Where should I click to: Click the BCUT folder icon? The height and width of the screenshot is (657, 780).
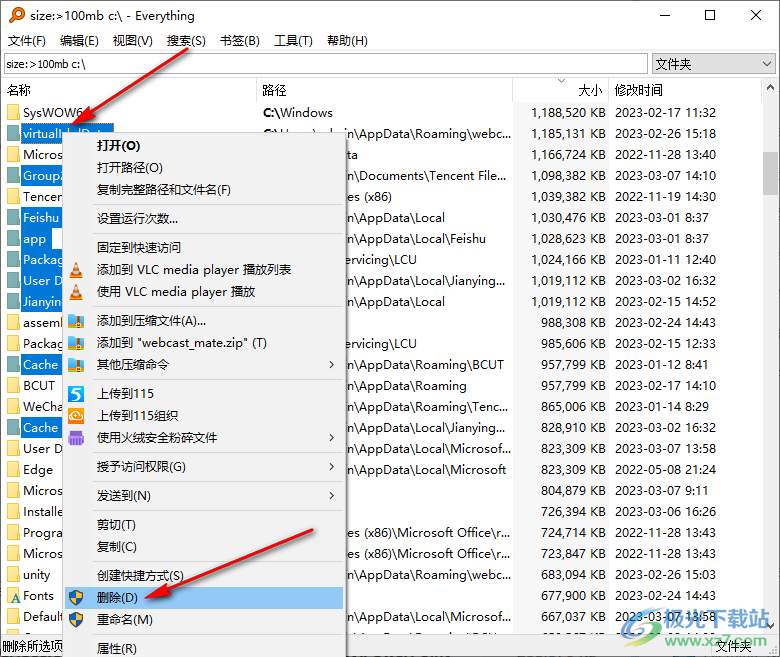click(13, 385)
